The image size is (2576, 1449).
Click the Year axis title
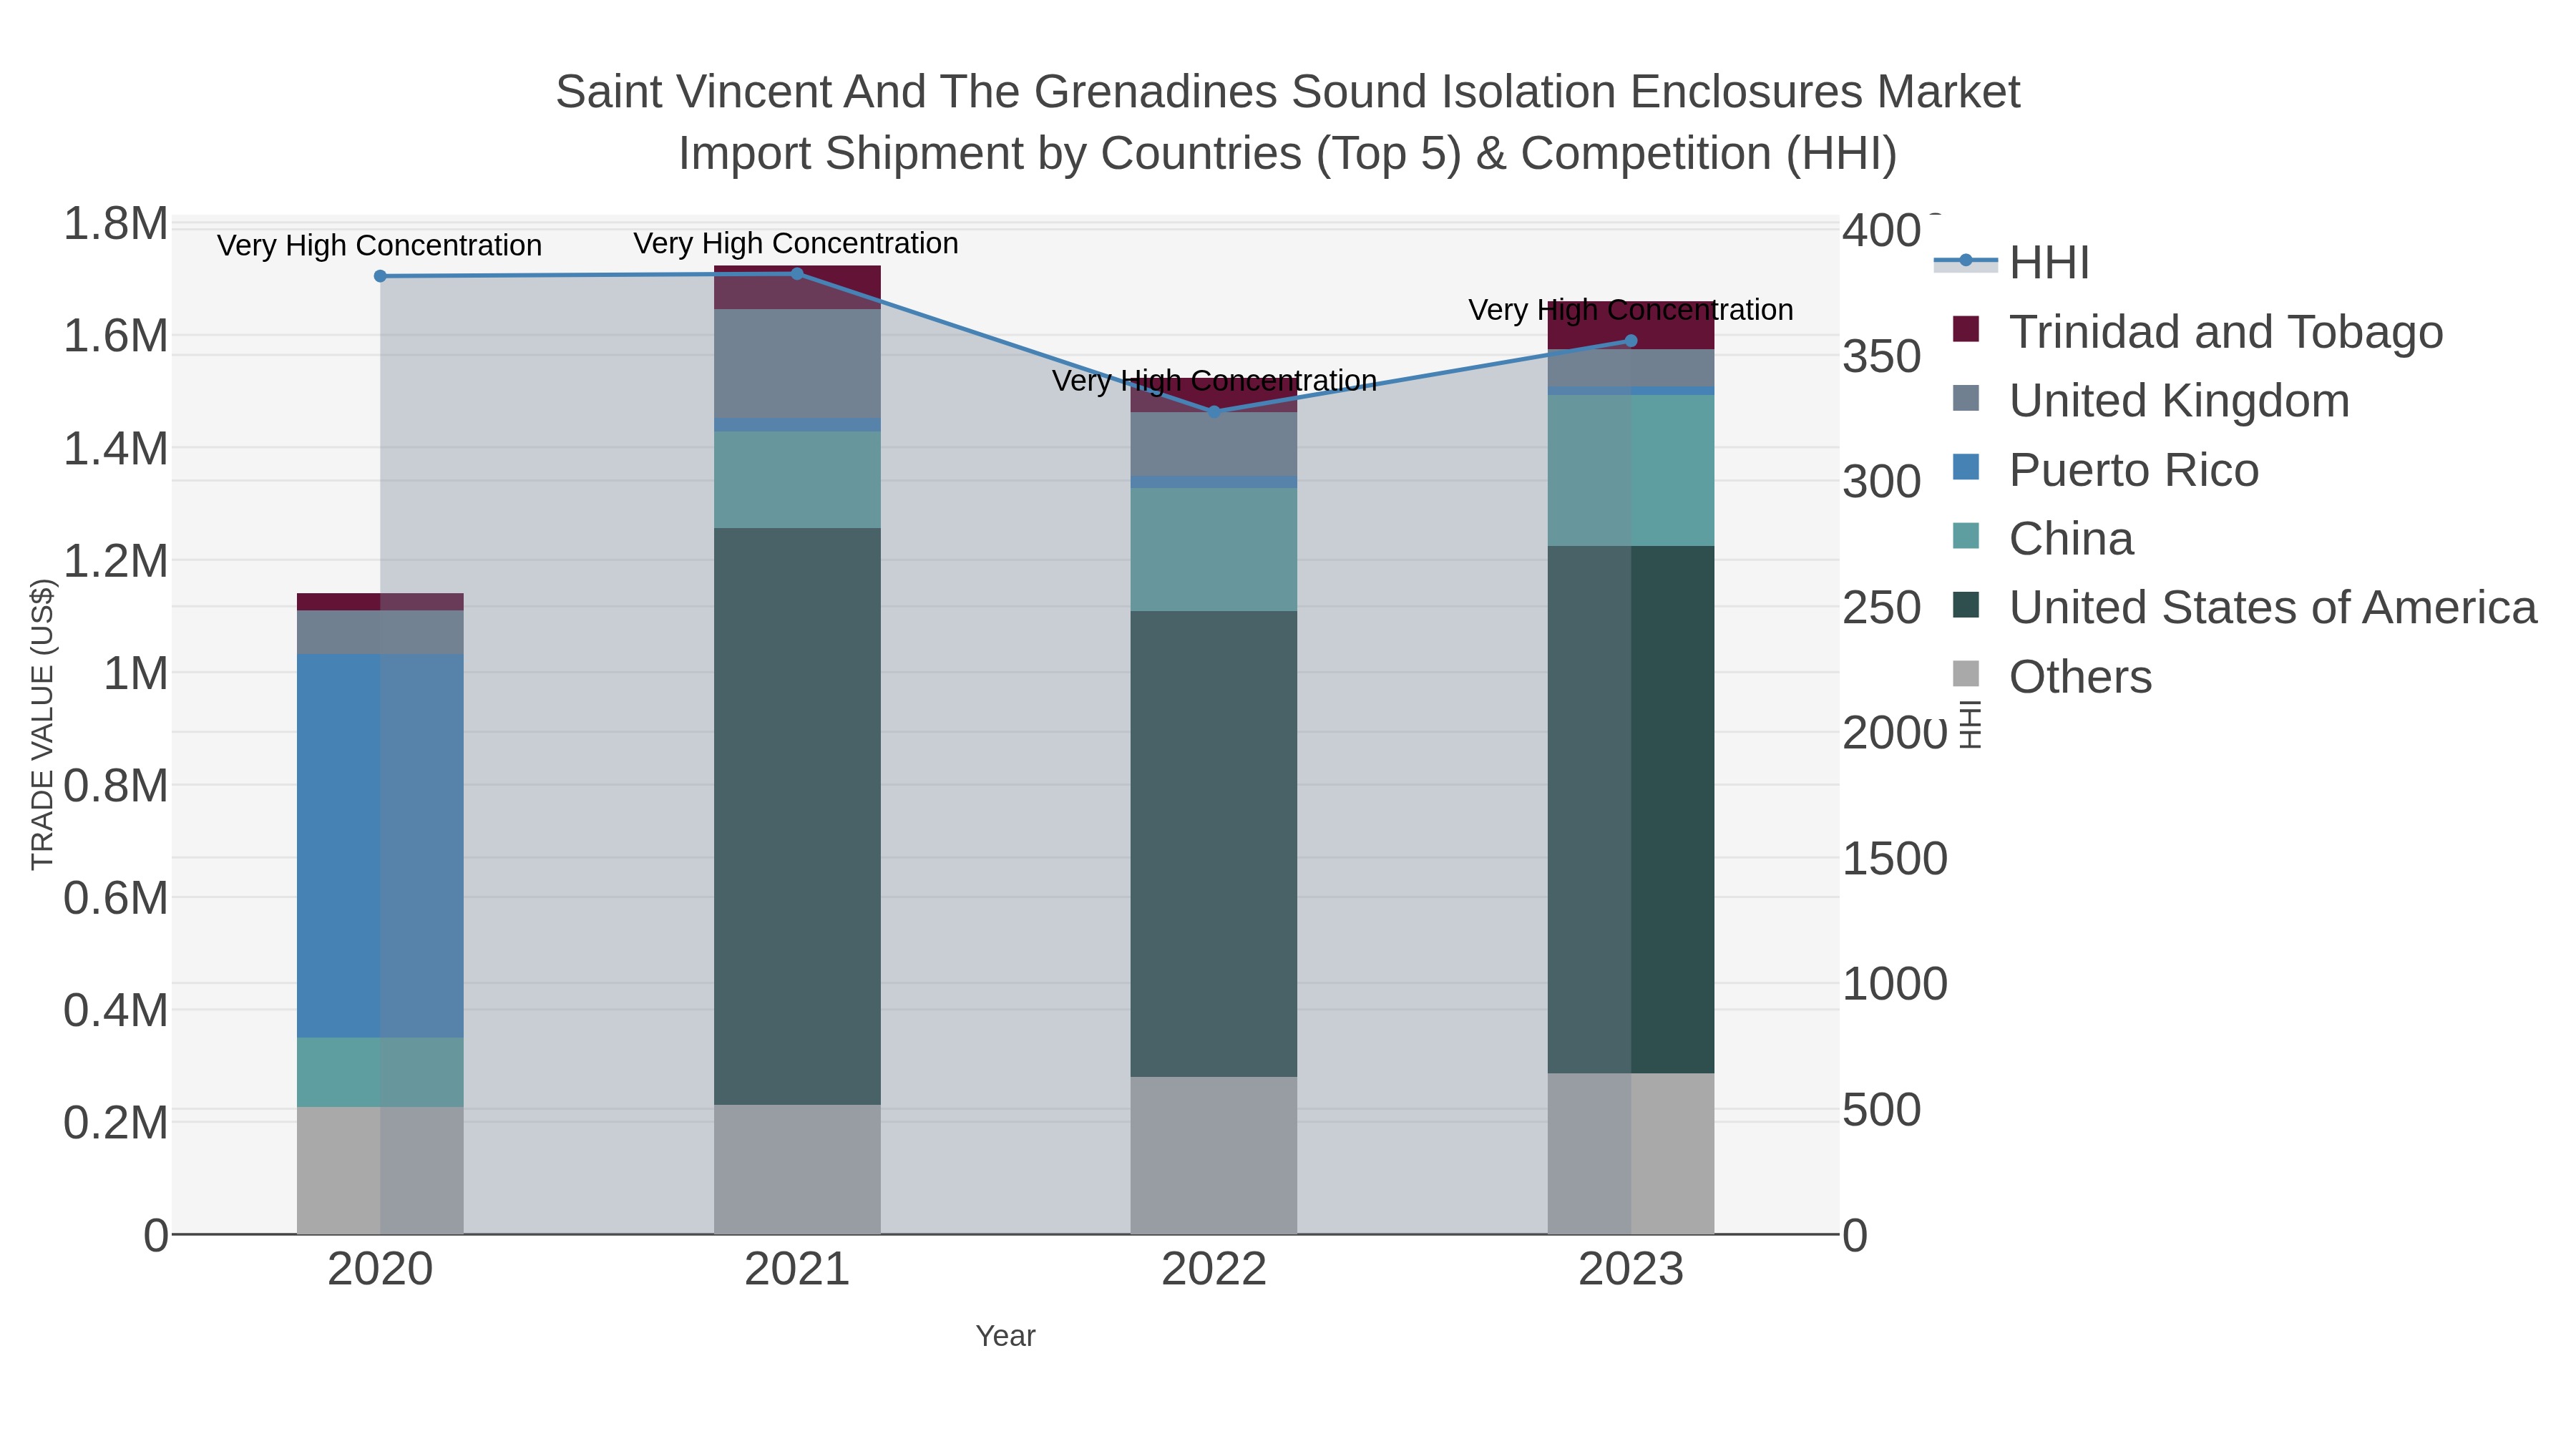(1005, 1337)
